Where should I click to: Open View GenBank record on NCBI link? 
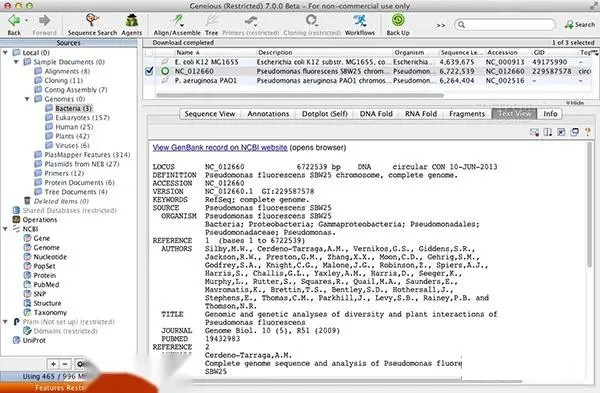pos(220,148)
